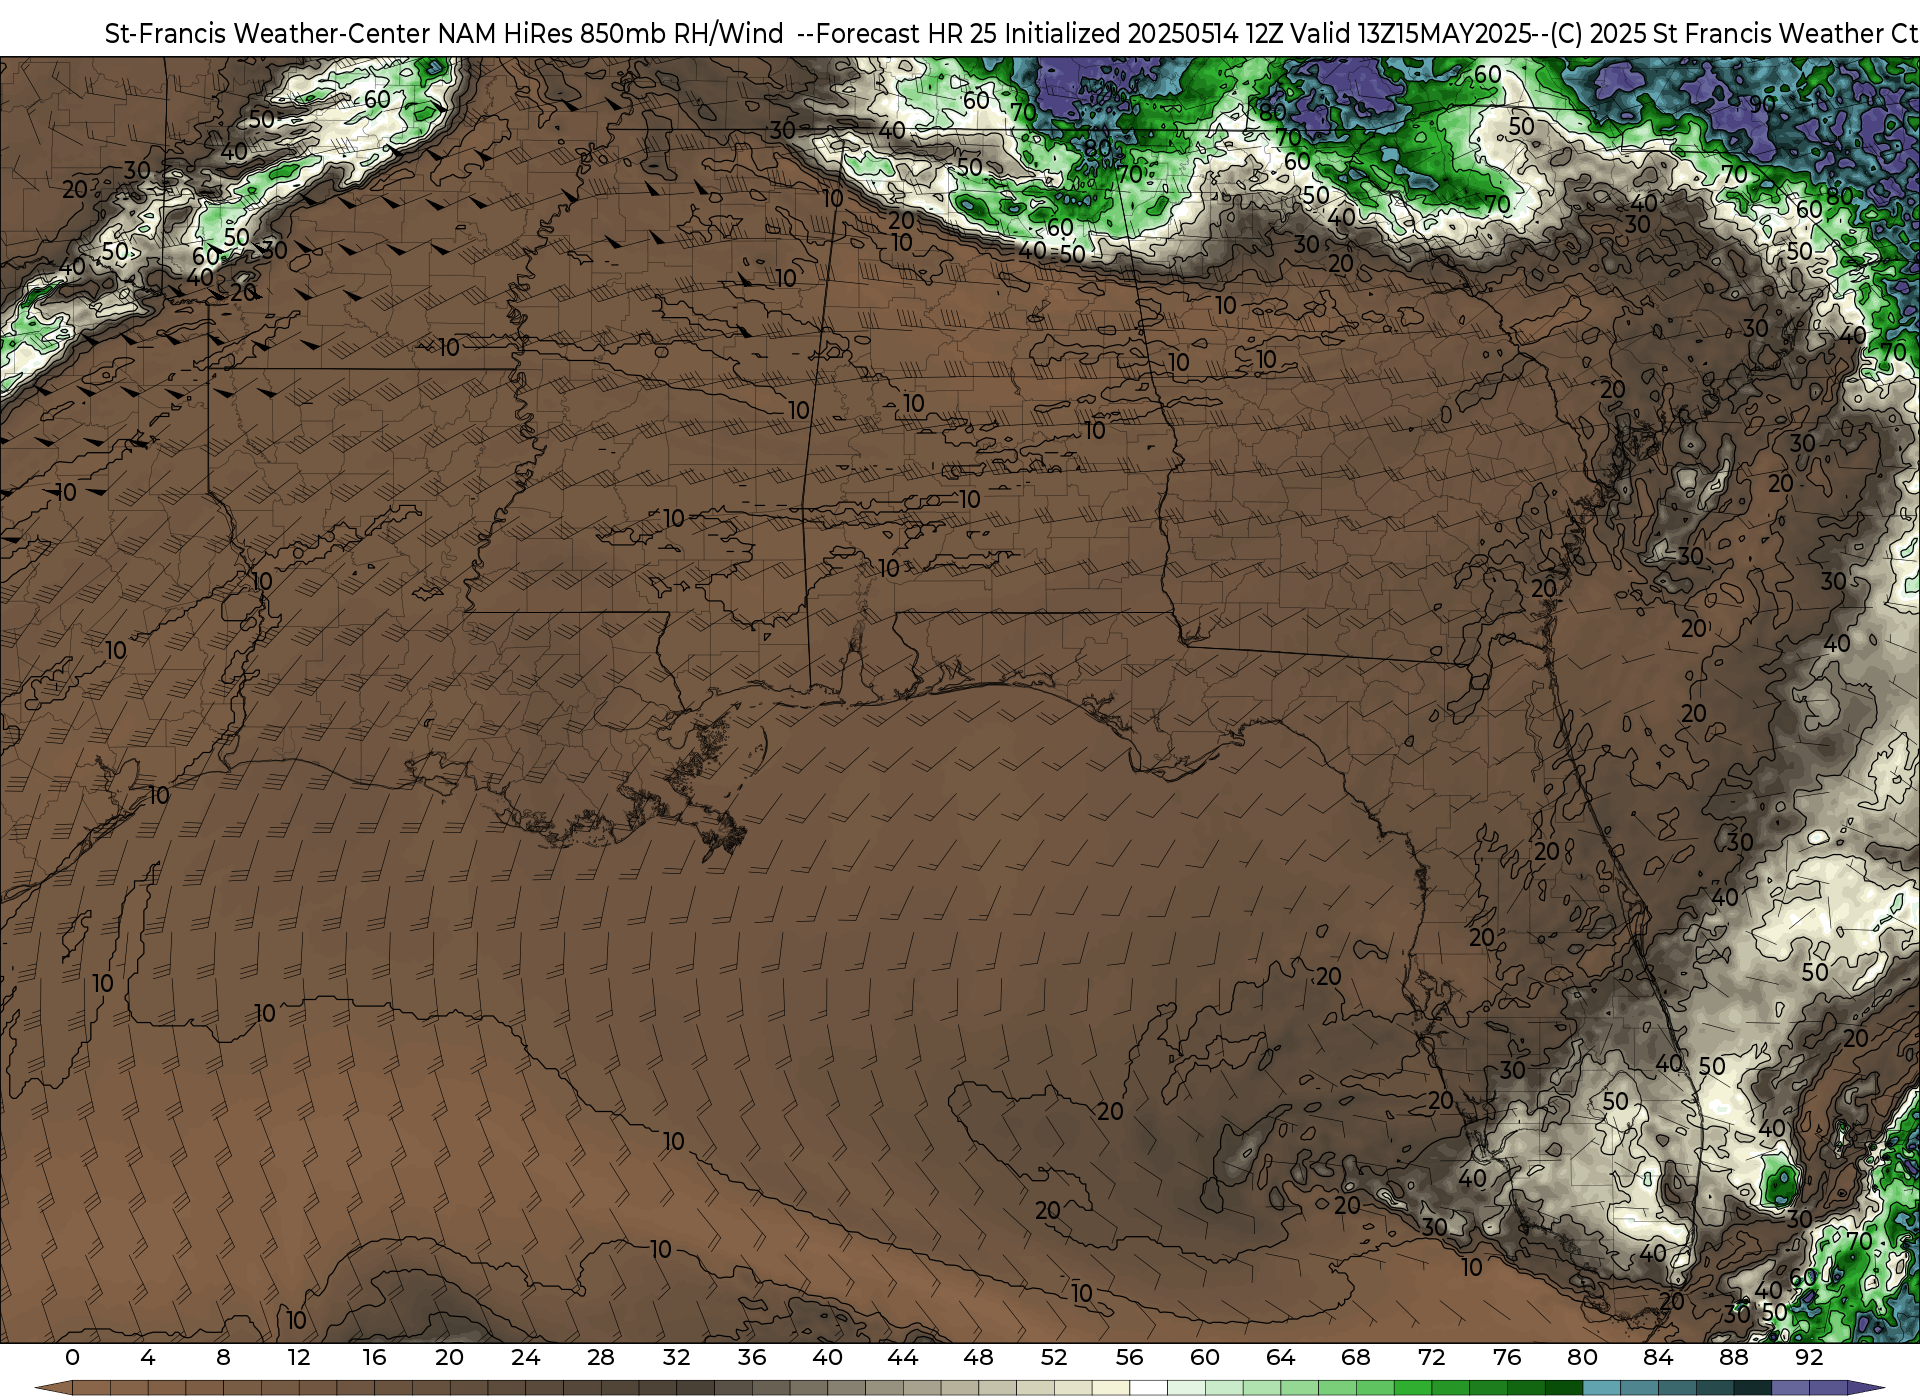Click the colorbar tick label '88'

tap(1733, 1358)
